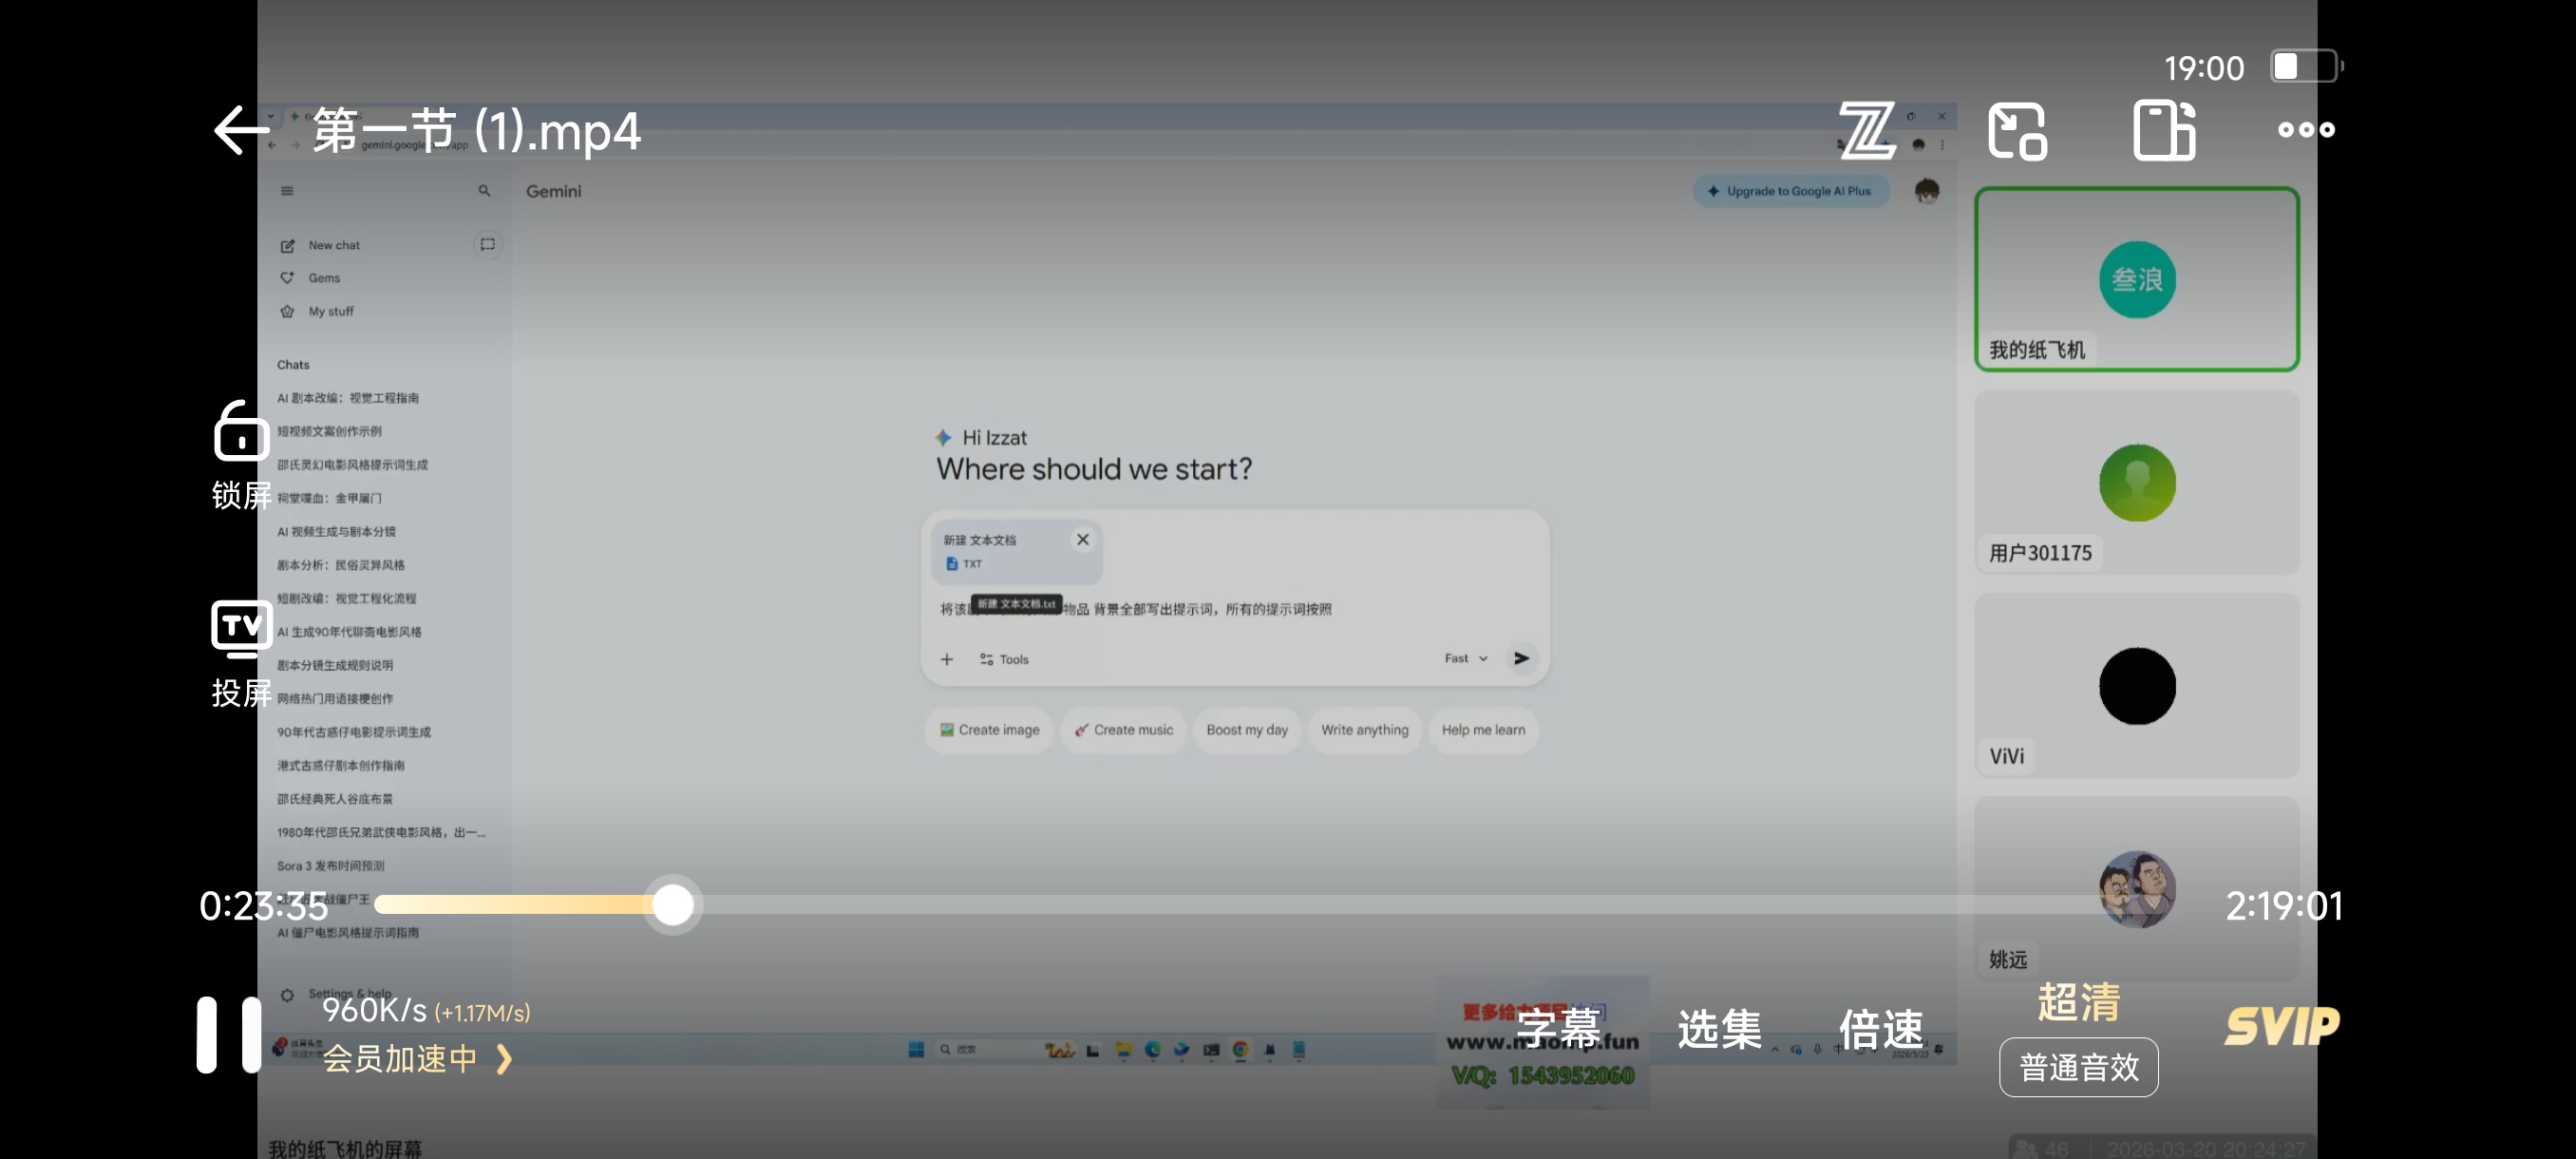Viewport: 2576px width, 1159px height.
Task: Click Upgrade to Google AI Plus
Action: pyautogui.click(x=1790, y=191)
